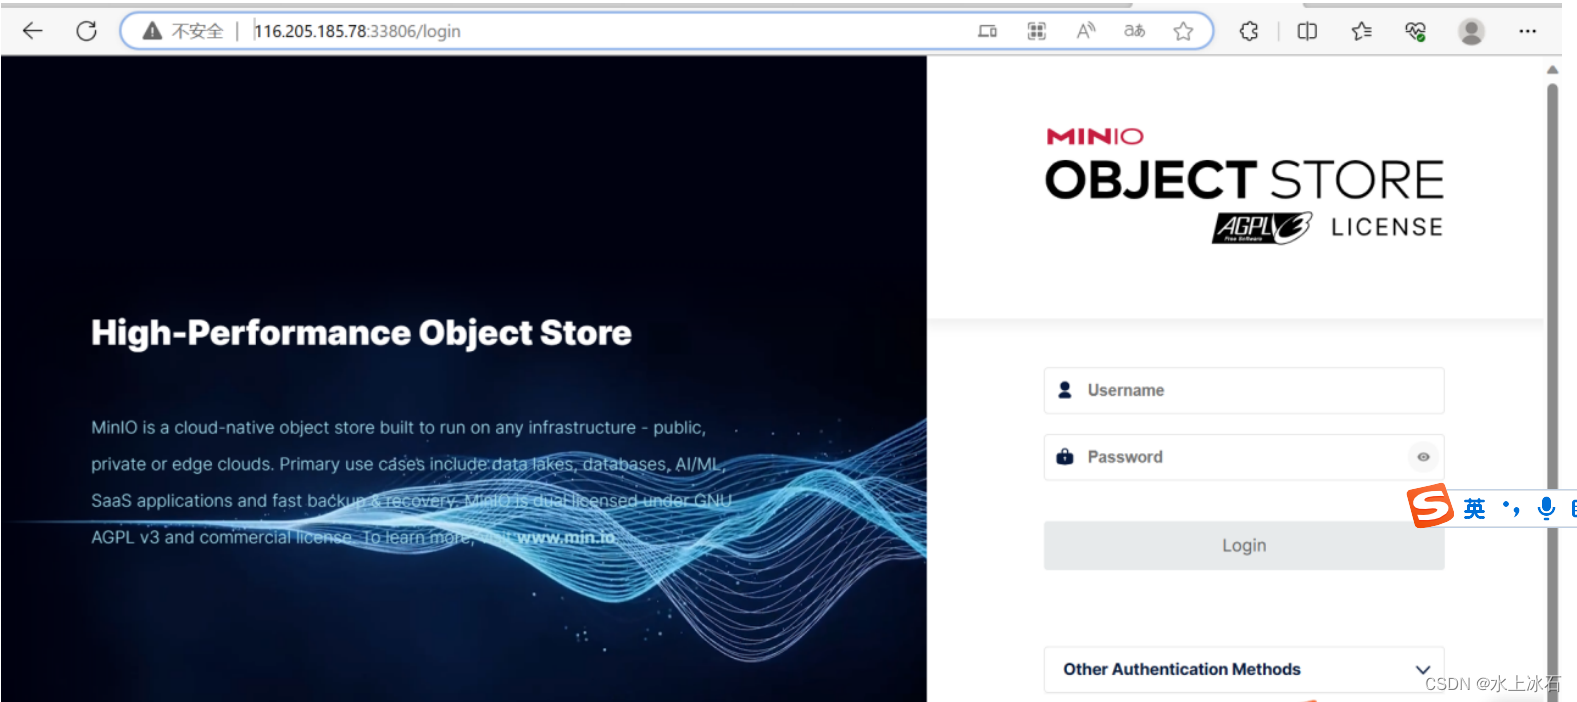Focus the Password input field
The height and width of the screenshot is (702, 1577).
1244,457
